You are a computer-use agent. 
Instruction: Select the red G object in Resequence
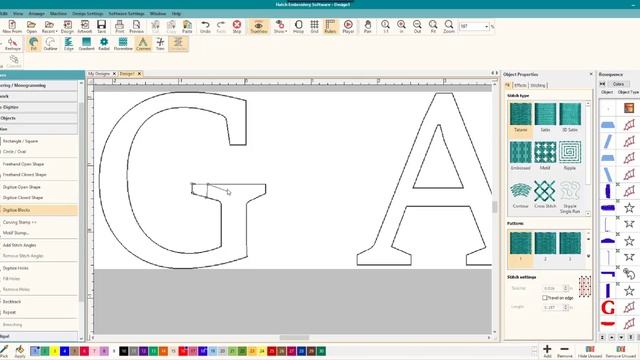click(x=608, y=307)
